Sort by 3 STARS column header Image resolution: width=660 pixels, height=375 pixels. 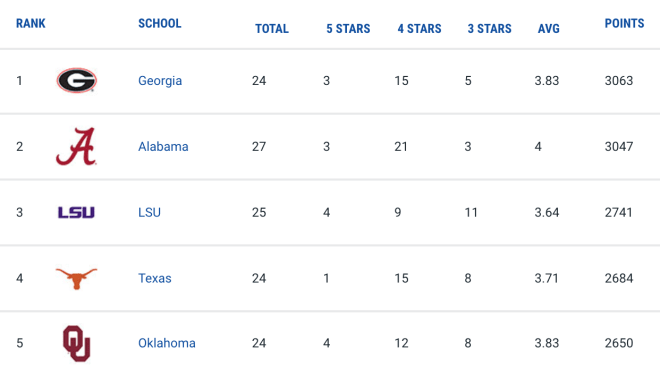(490, 29)
